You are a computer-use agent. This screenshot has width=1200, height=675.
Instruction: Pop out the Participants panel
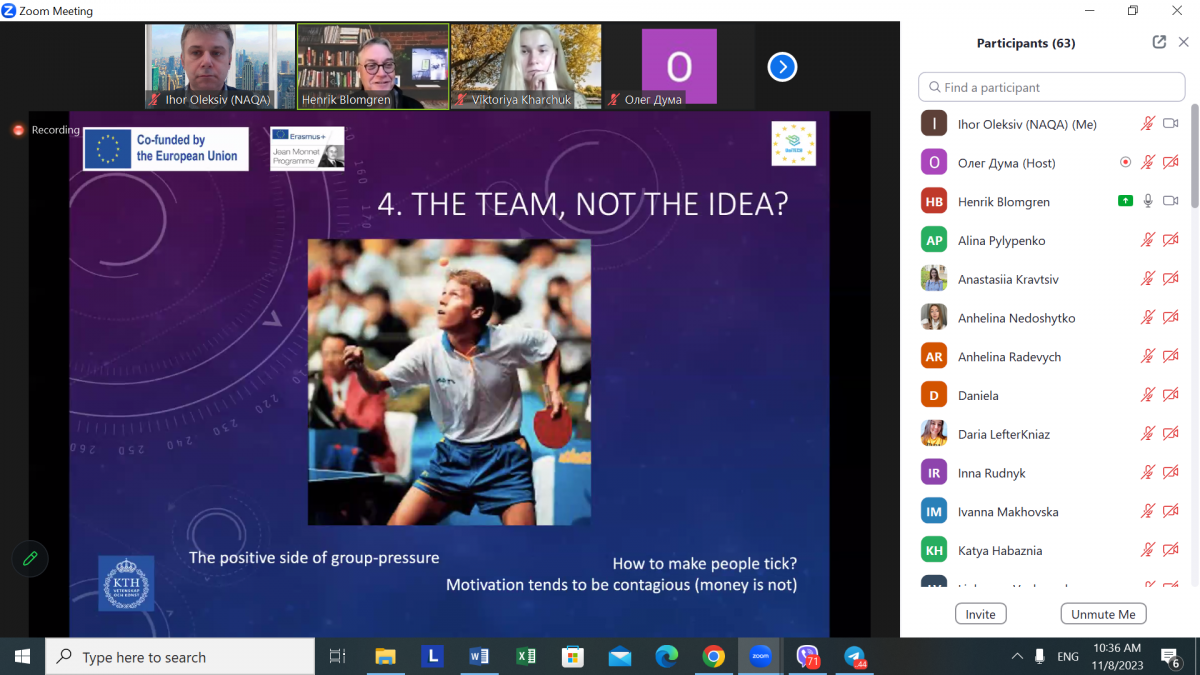click(x=1159, y=42)
